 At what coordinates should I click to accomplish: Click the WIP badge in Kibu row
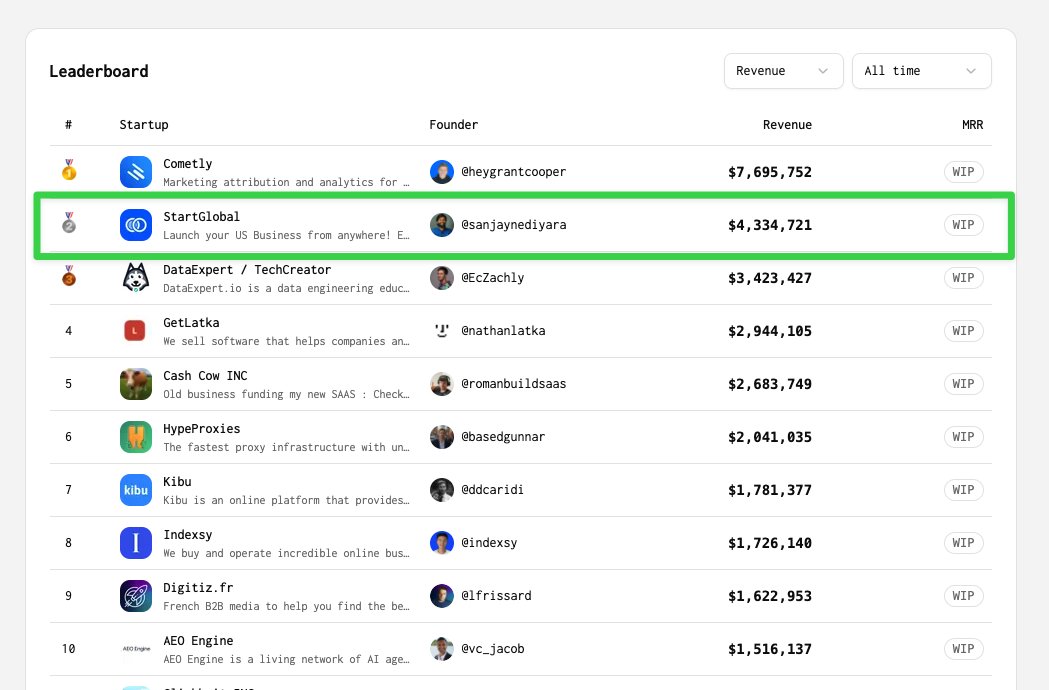point(963,490)
